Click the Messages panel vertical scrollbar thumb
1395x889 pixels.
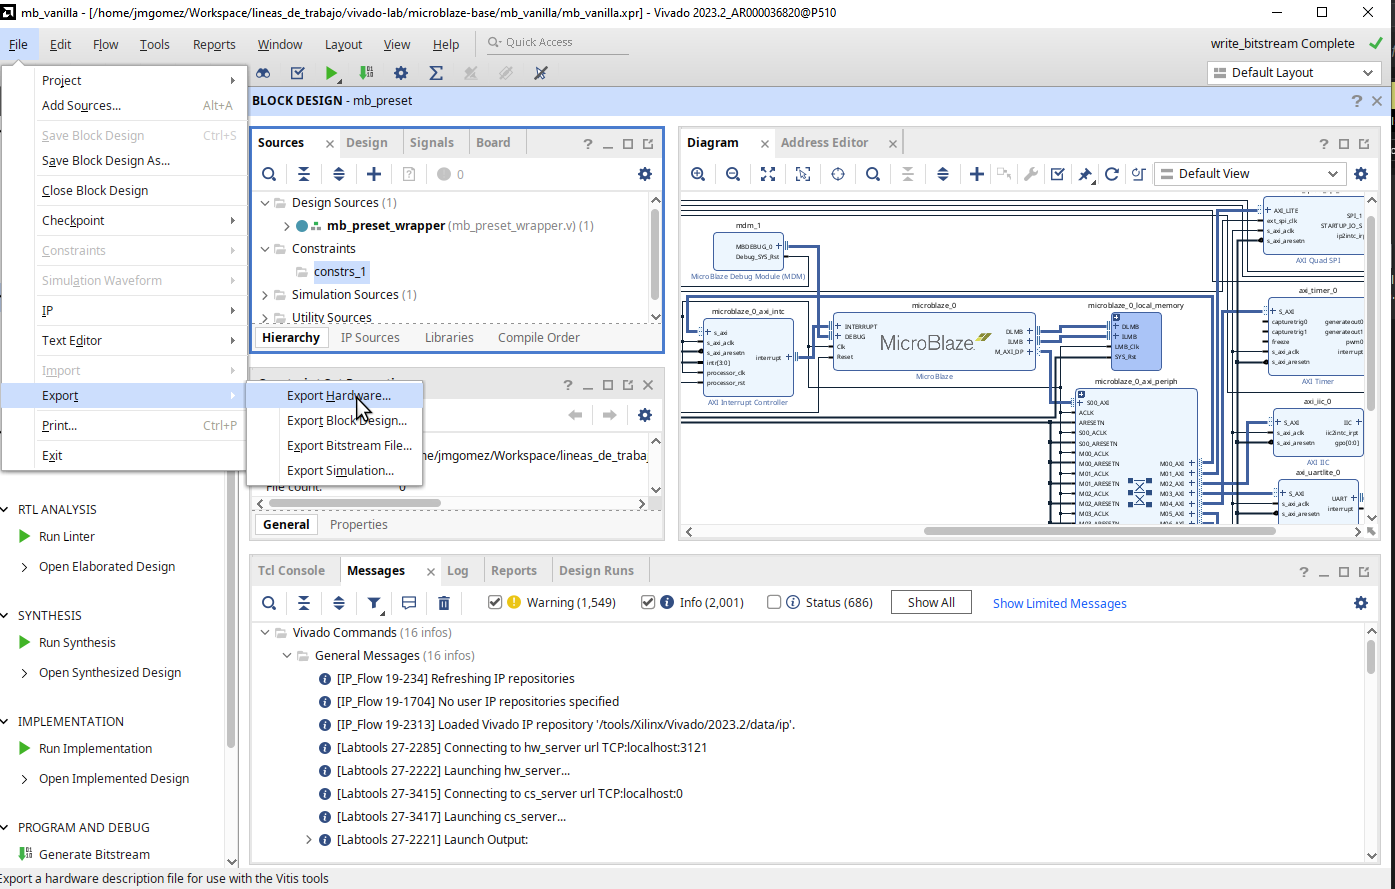1370,657
